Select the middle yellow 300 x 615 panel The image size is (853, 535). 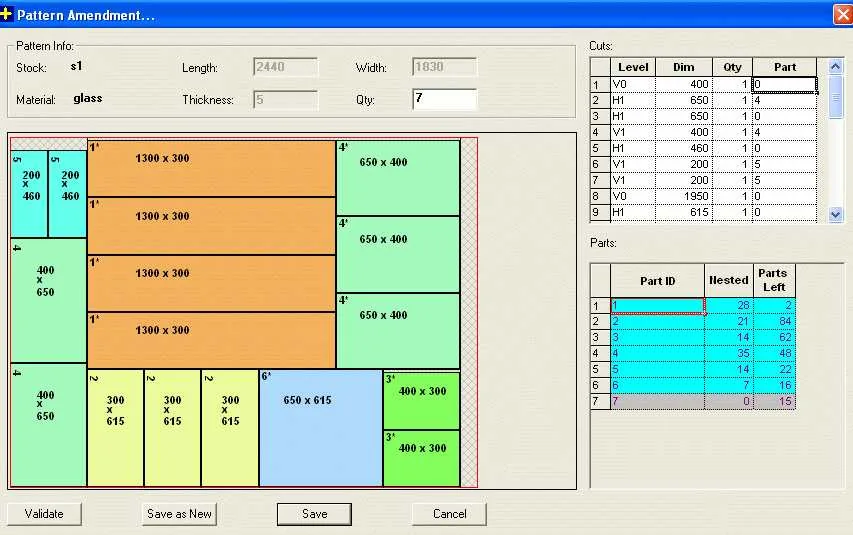(172, 428)
